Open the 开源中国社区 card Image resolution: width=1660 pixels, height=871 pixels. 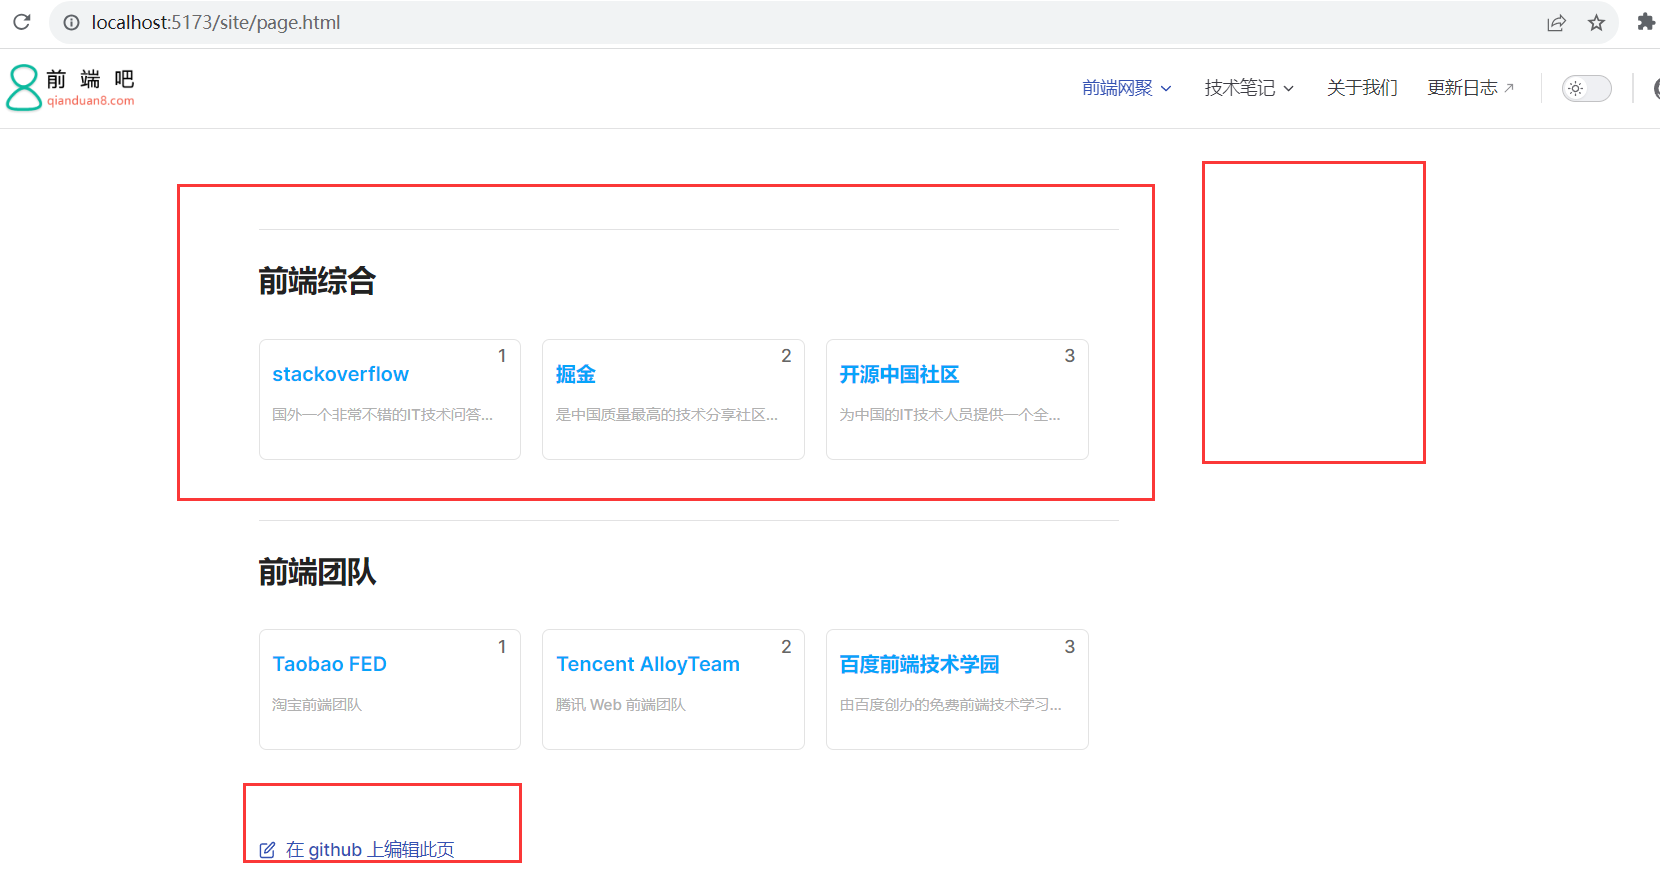[x=957, y=399]
